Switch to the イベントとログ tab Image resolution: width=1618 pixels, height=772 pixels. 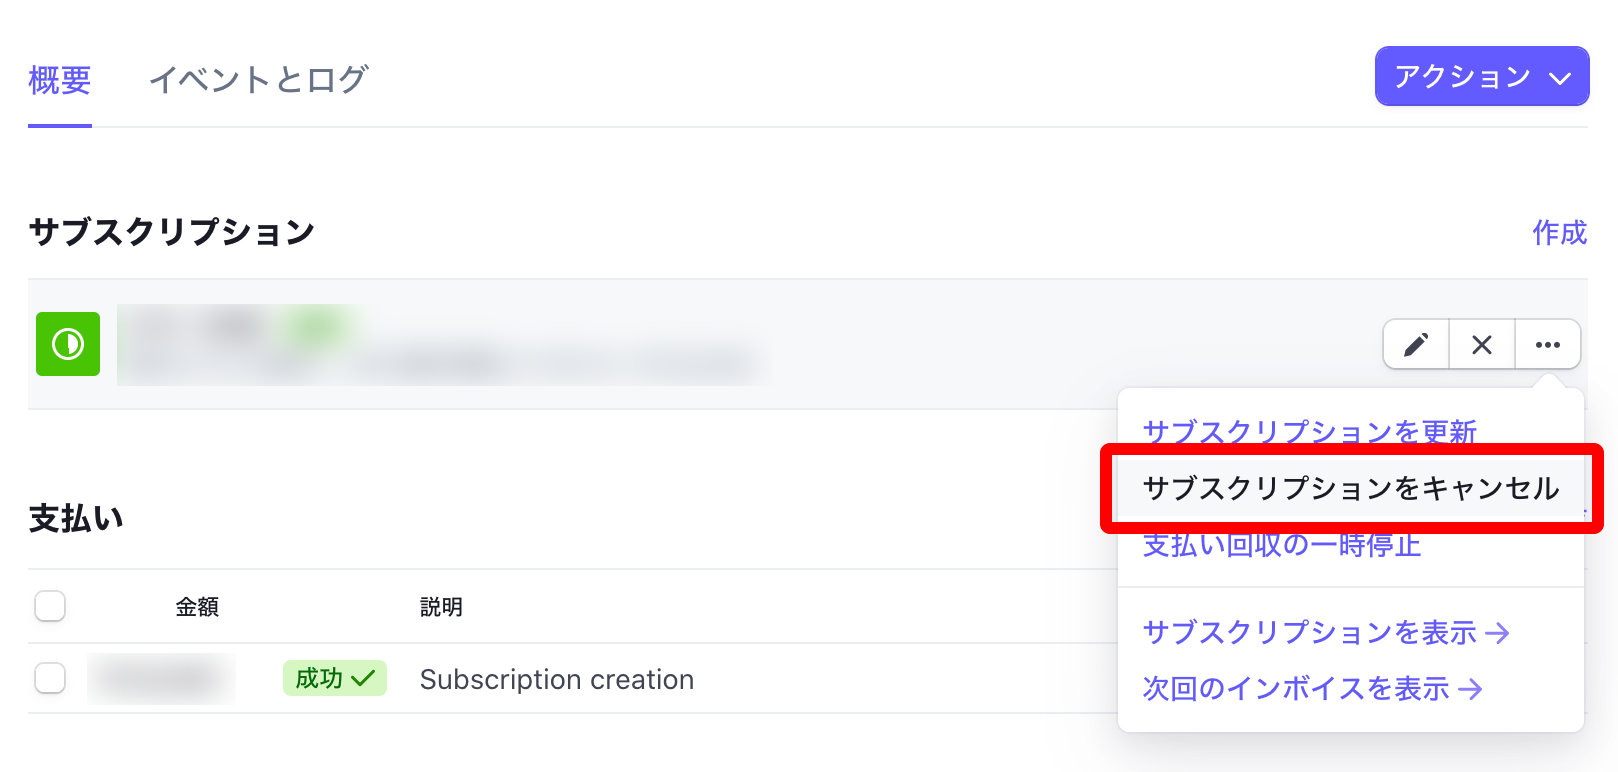[x=259, y=79]
